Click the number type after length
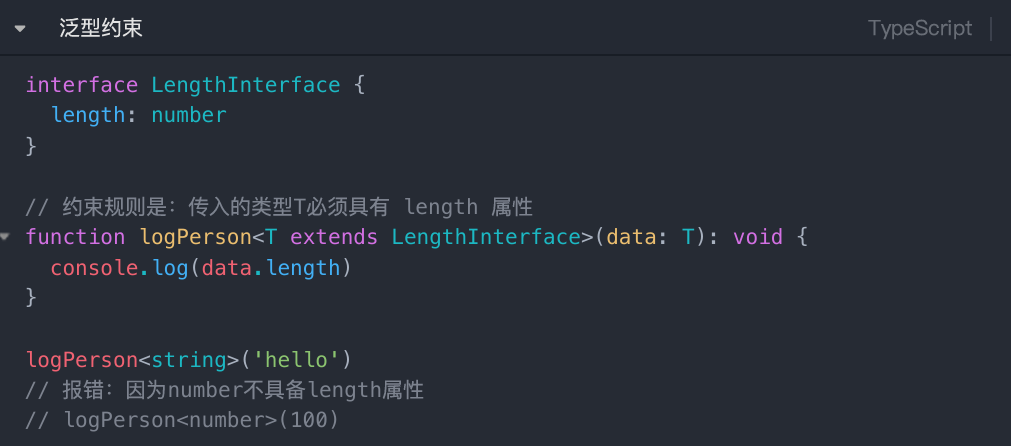This screenshot has width=1011, height=446. pos(189,115)
